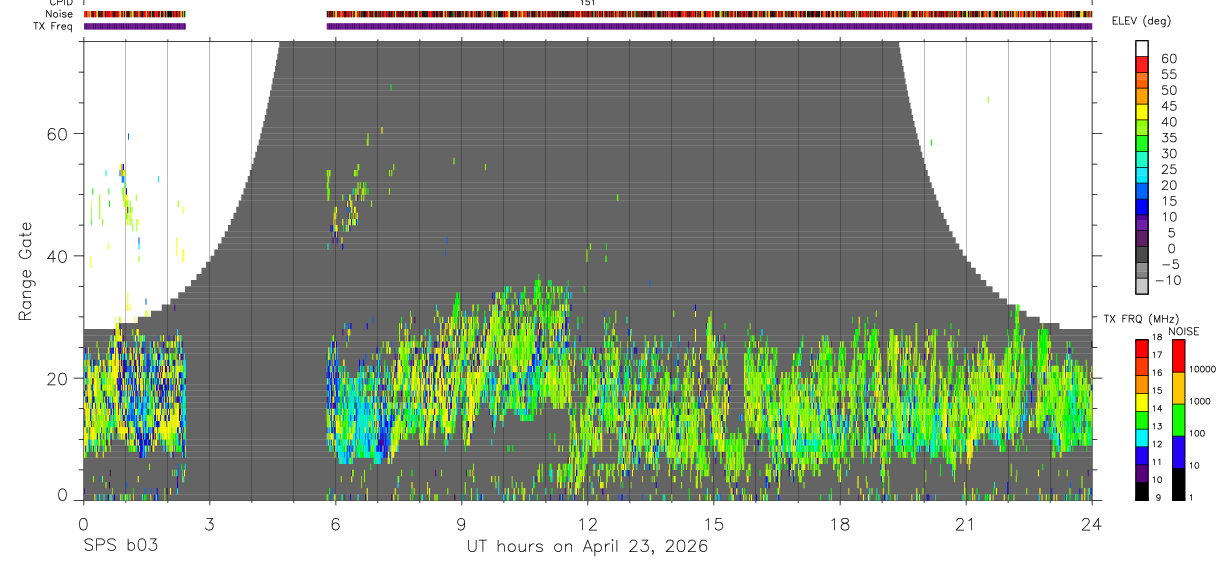The image size is (1228, 567).
Task: Click the red segment of ELEV colorbar
Action: [x=1143, y=64]
